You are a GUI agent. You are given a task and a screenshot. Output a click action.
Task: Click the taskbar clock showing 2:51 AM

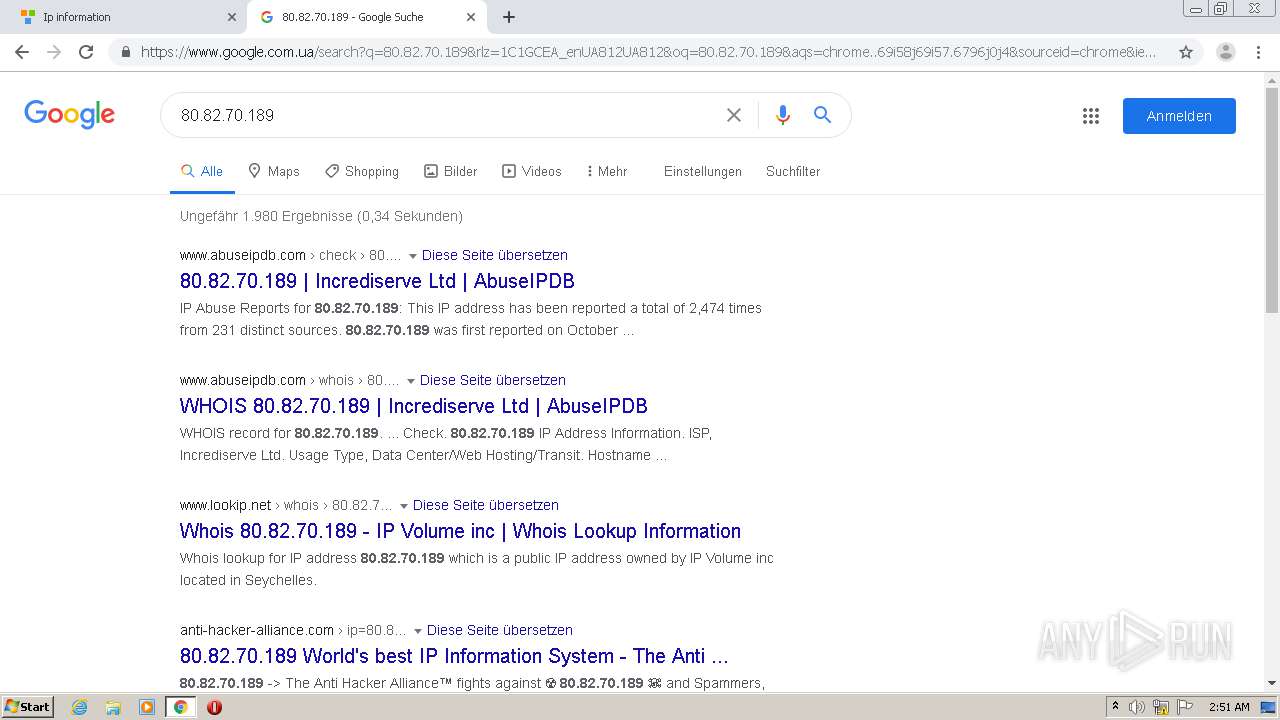point(1229,707)
